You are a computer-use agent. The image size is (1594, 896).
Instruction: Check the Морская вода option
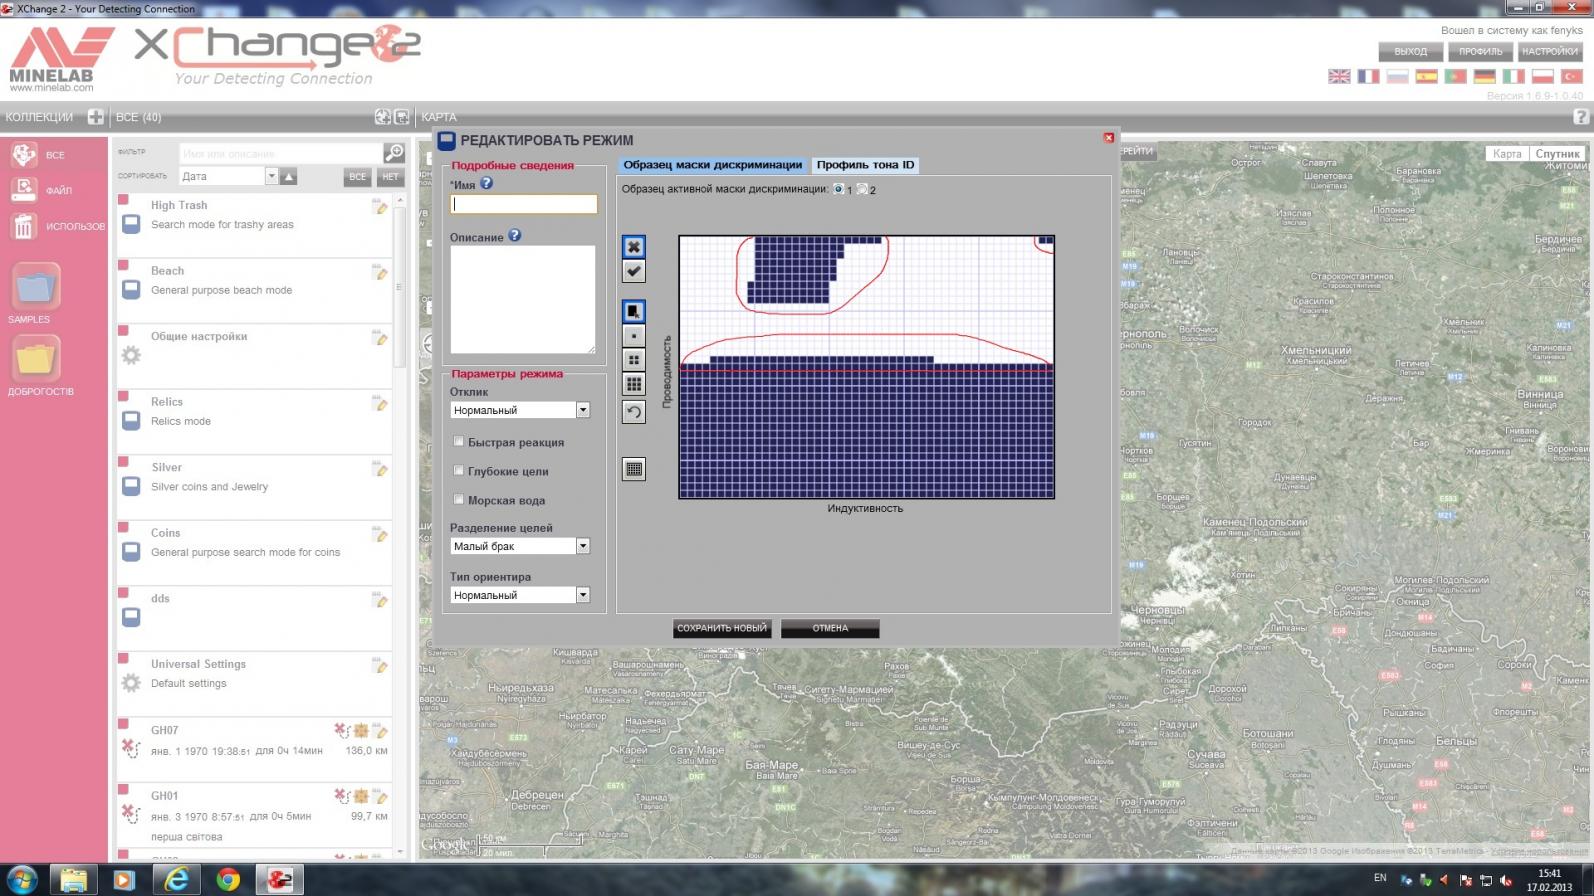click(459, 499)
